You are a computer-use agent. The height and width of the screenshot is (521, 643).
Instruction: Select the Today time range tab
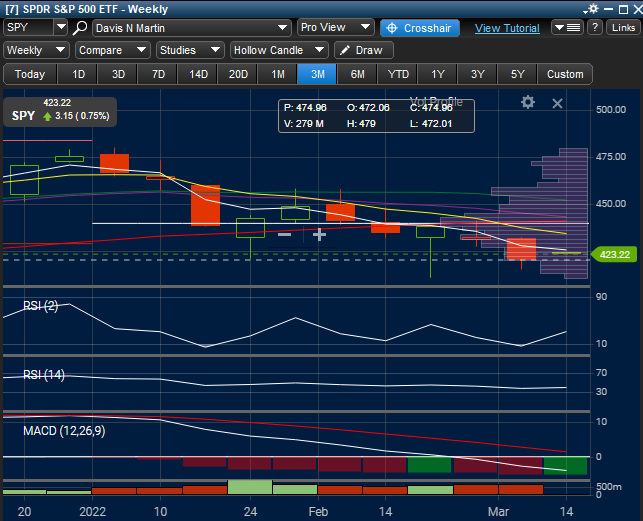point(30,74)
